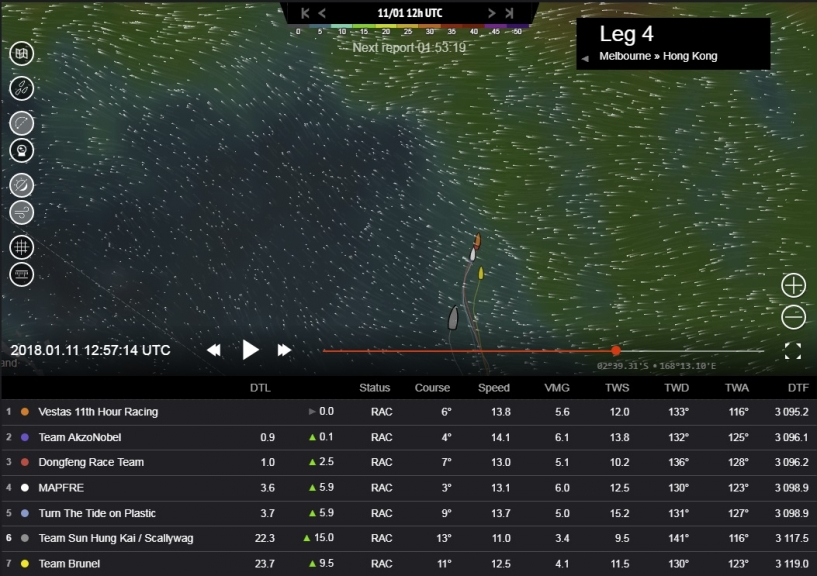The width and height of the screenshot is (817, 576).
Task: Toggle the day/night overlay icon
Action: point(21,185)
